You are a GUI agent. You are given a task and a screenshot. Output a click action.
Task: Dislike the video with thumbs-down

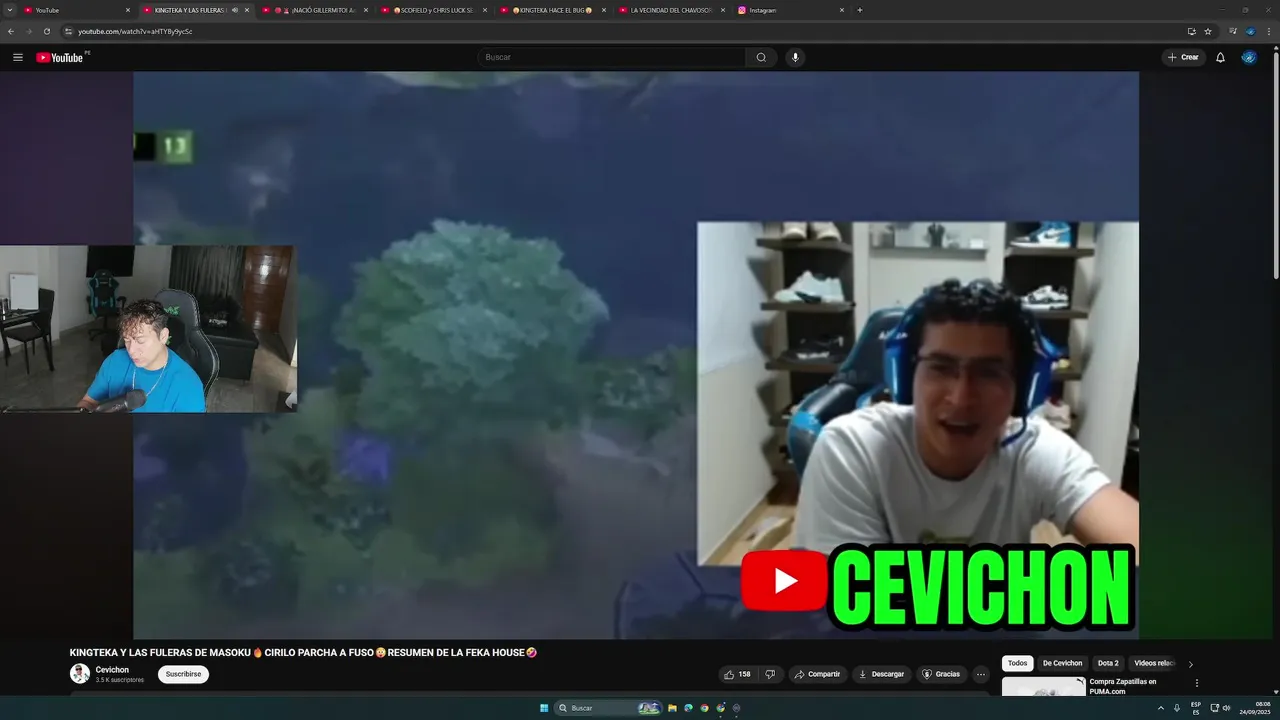pyautogui.click(x=770, y=674)
